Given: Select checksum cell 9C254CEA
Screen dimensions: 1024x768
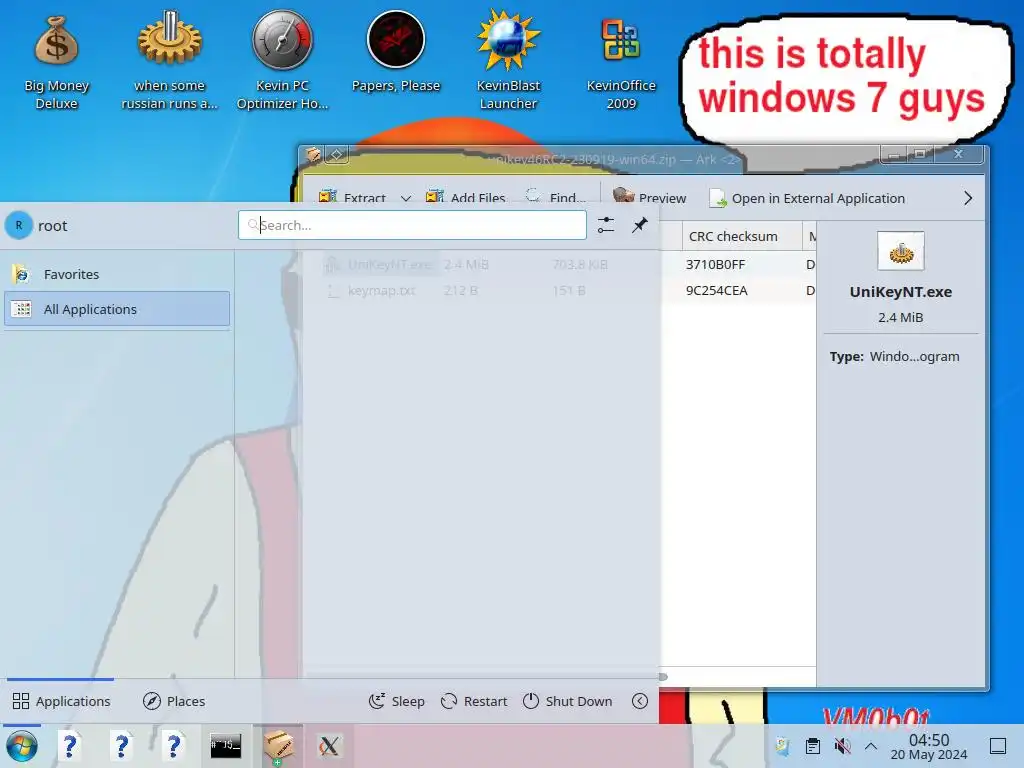Looking at the screenshot, I should (x=716, y=291).
